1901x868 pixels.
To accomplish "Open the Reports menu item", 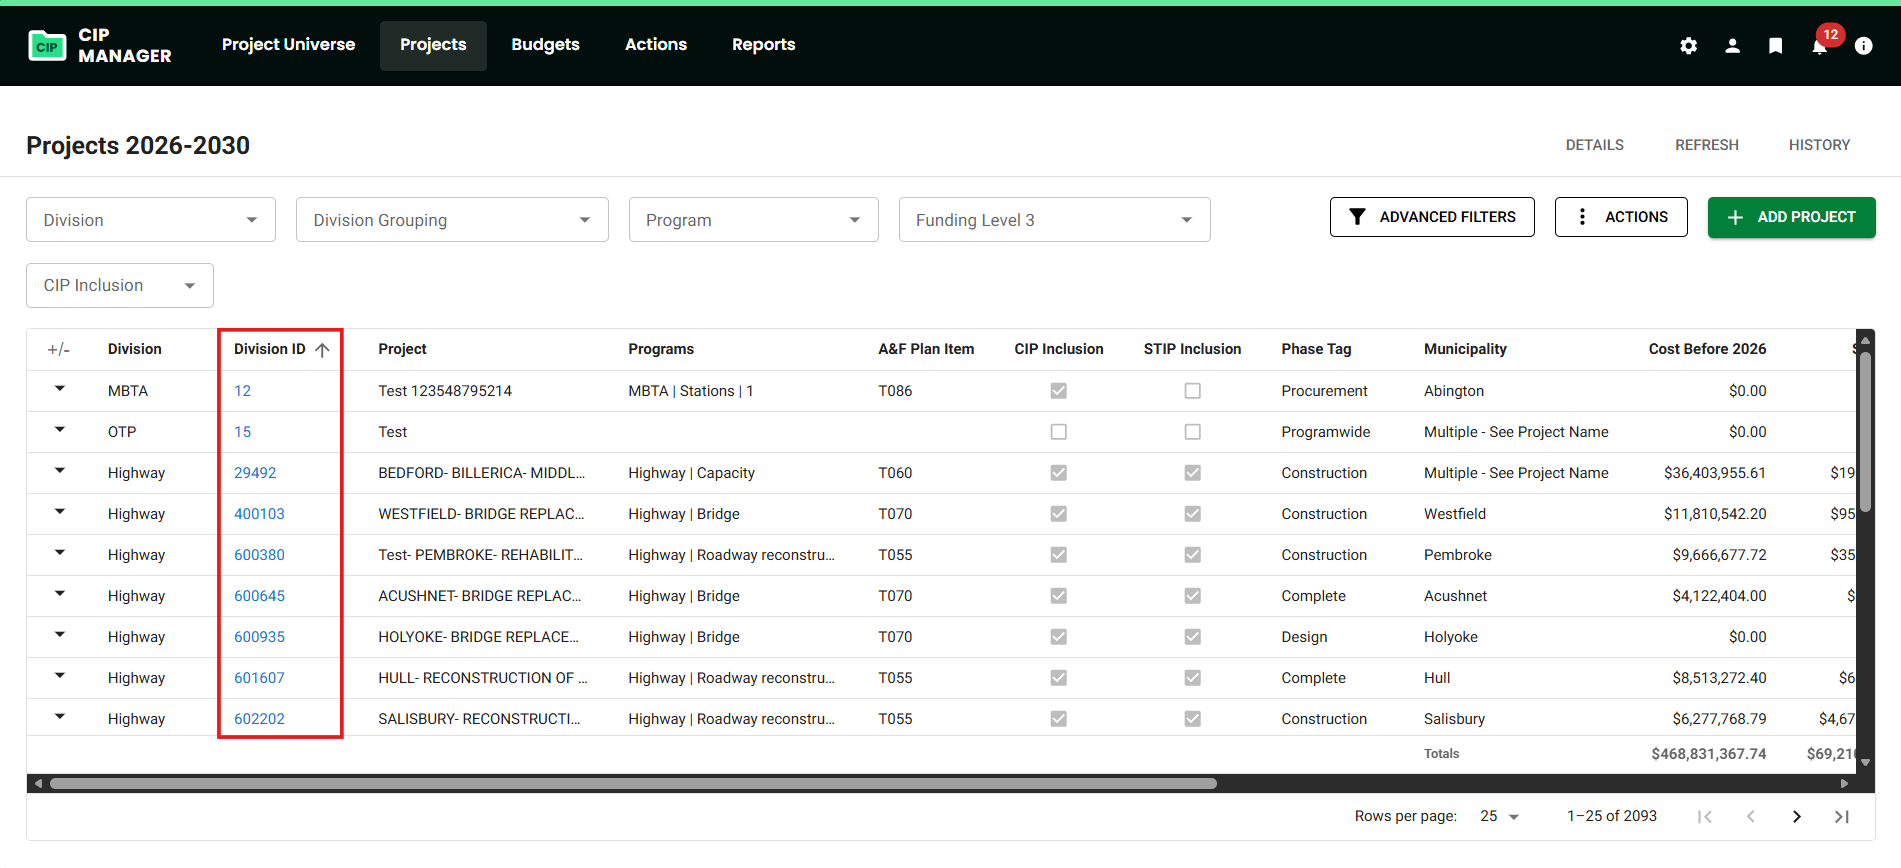I will [x=763, y=45].
